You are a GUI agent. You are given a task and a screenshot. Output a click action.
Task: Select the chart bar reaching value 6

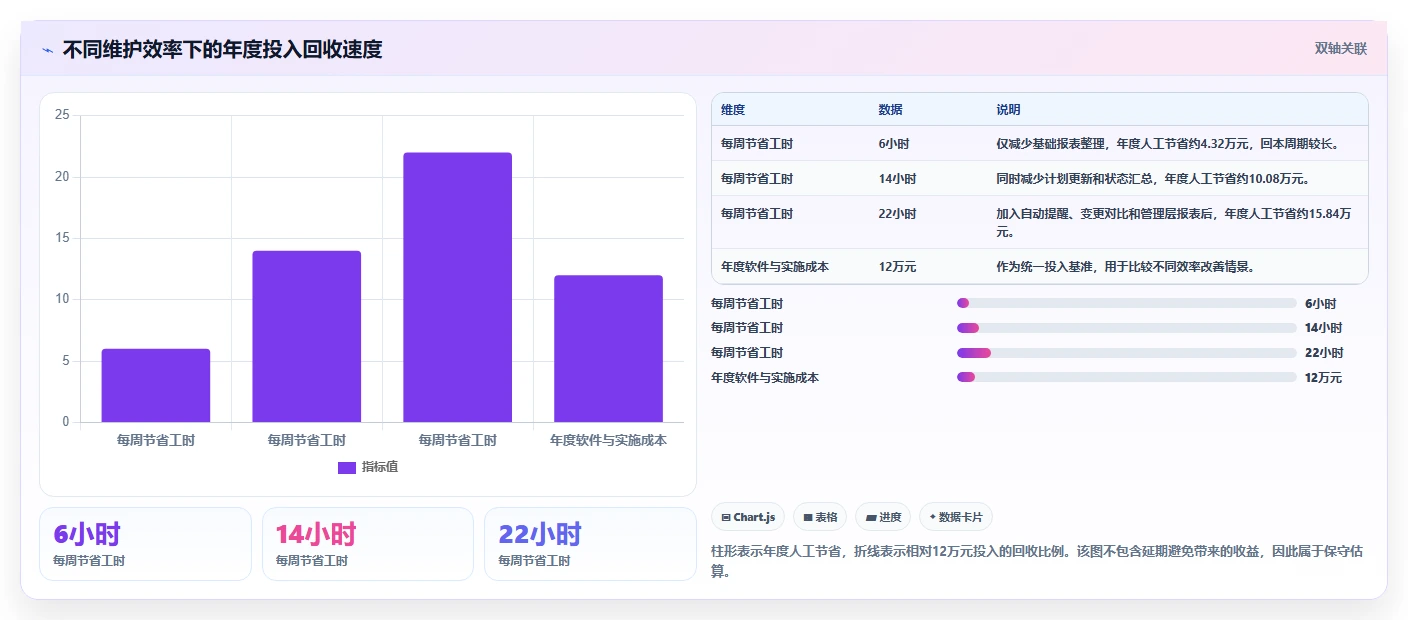point(156,385)
